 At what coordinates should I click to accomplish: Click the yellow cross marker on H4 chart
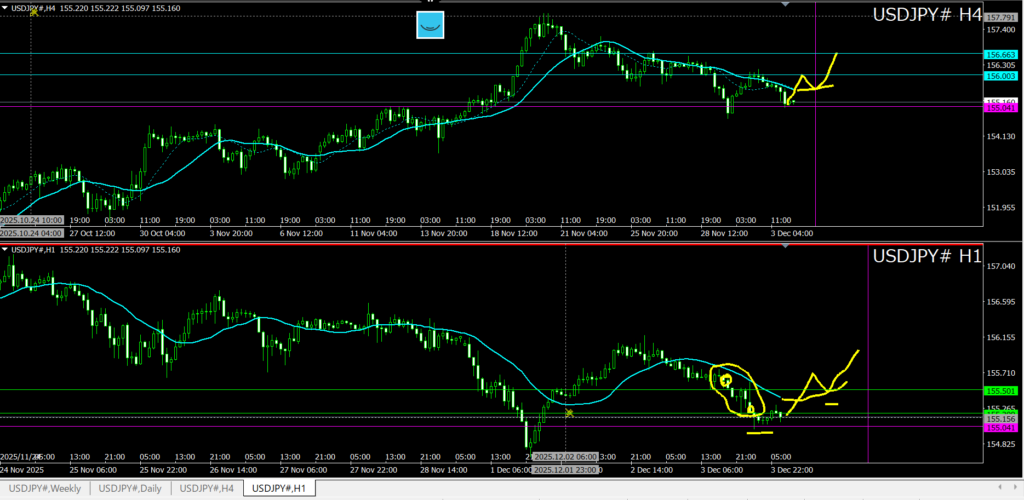(x=34, y=12)
